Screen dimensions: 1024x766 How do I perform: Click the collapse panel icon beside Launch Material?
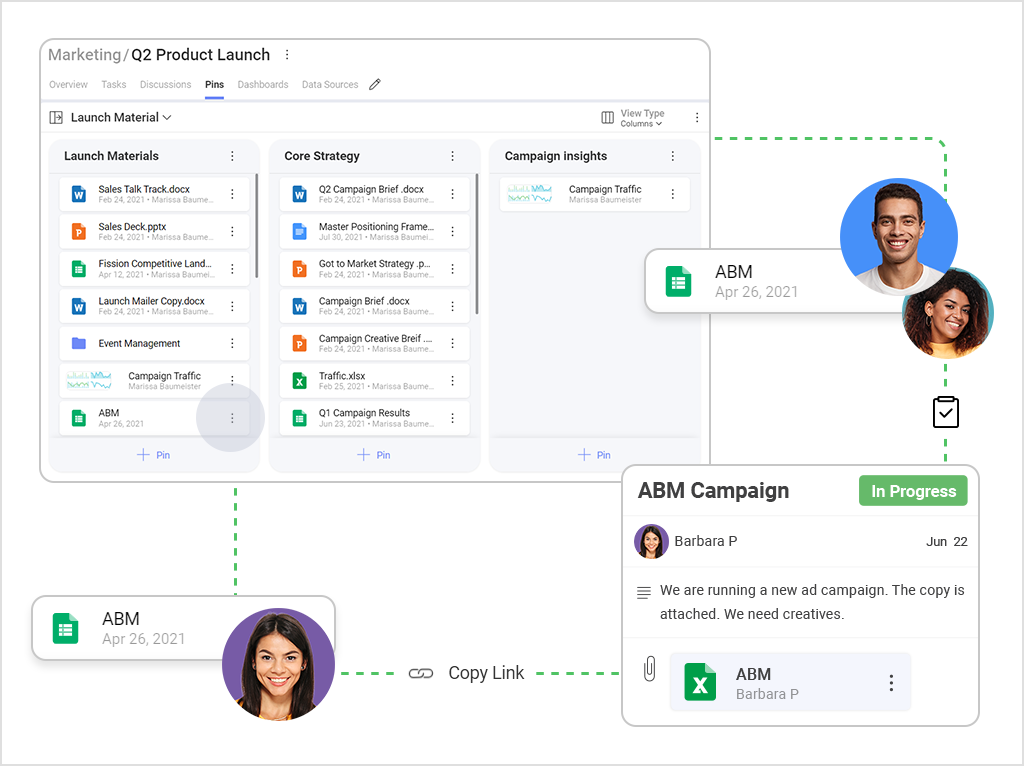coord(55,117)
